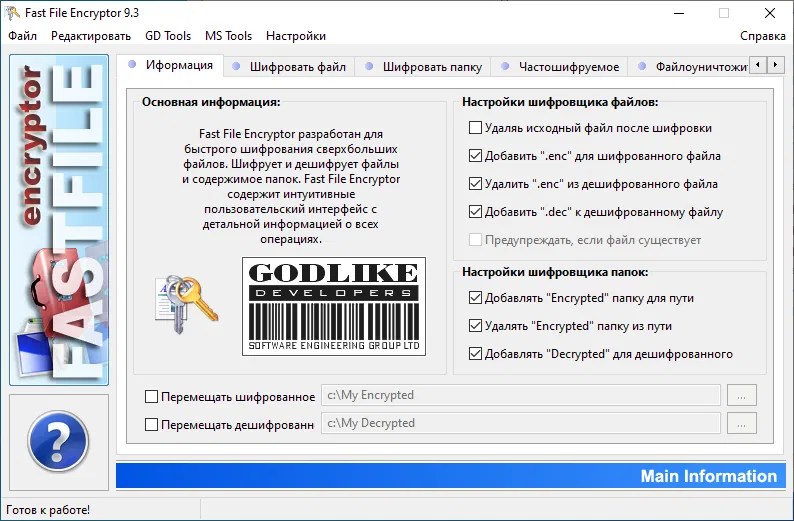Switch to Шифровать папку tab

(x=423, y=67)
